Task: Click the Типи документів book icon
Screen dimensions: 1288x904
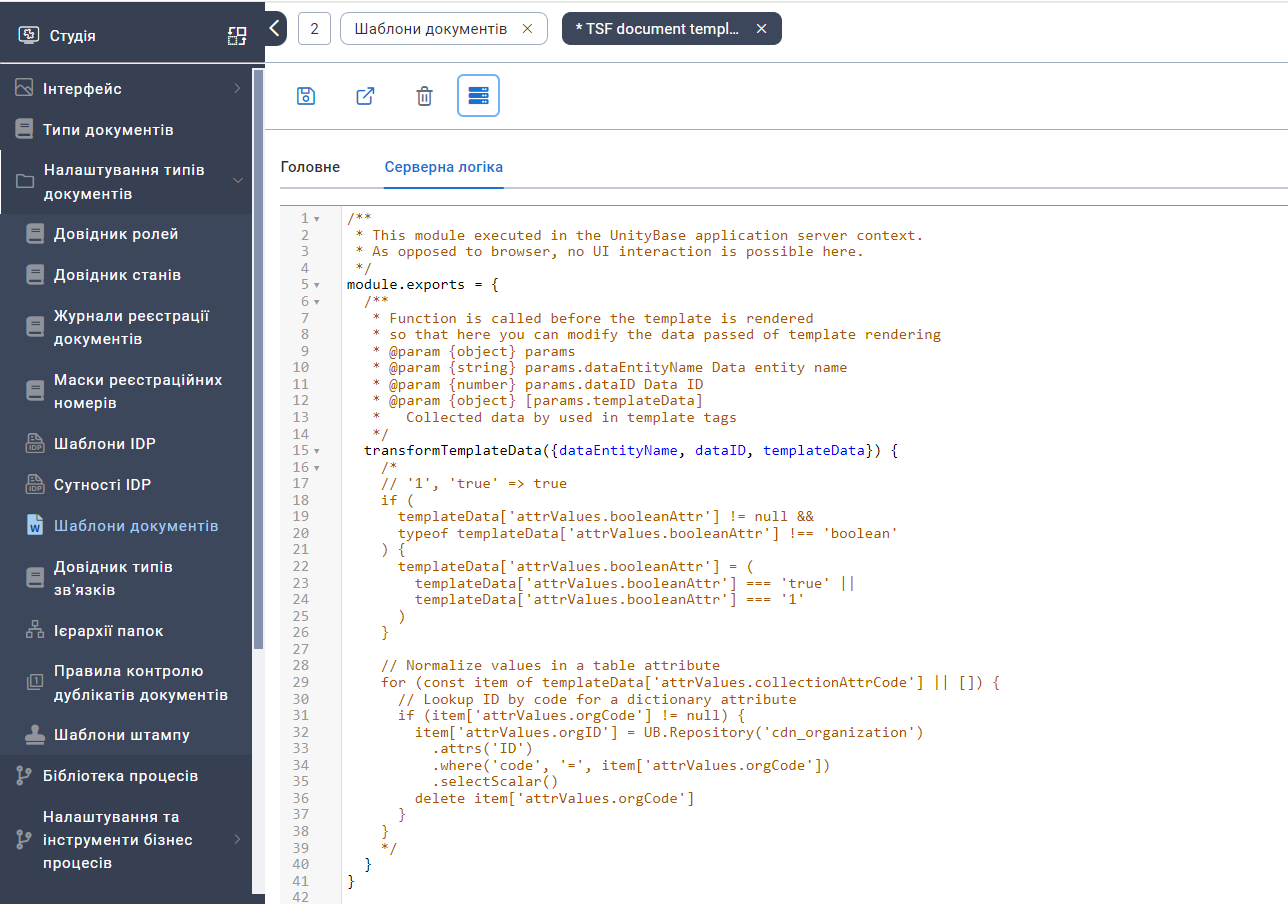Action: coord(24,130)
